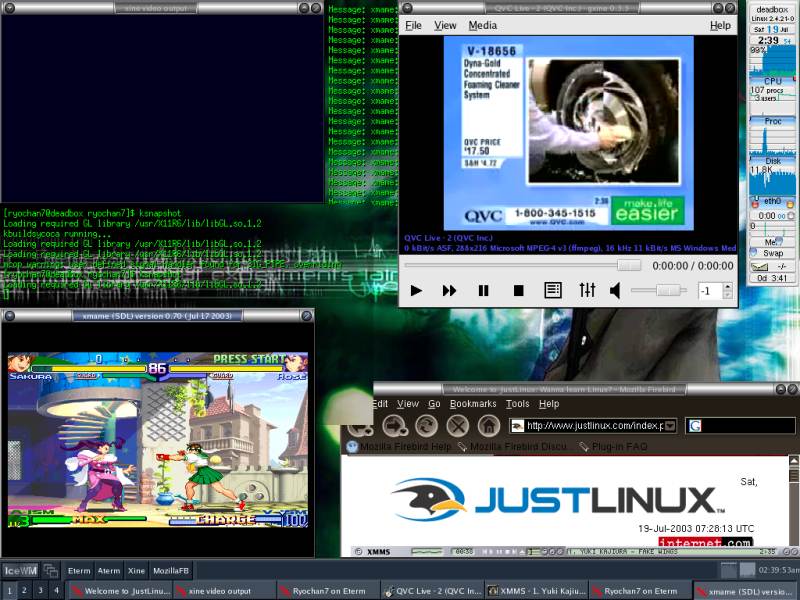Click the Disk monitor label in gkrellm

tap(772, 161)
